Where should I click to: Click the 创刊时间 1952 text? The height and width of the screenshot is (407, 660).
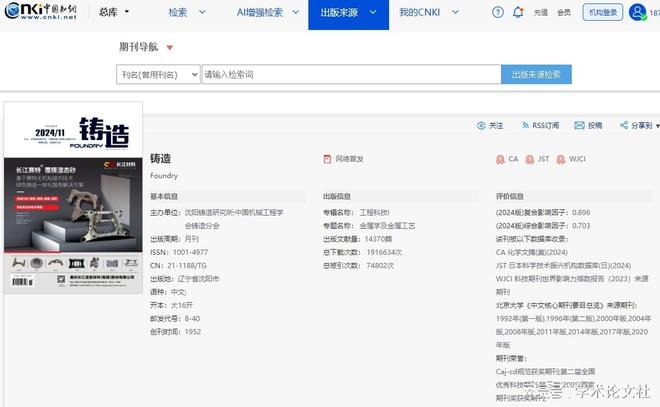(176, 332)
